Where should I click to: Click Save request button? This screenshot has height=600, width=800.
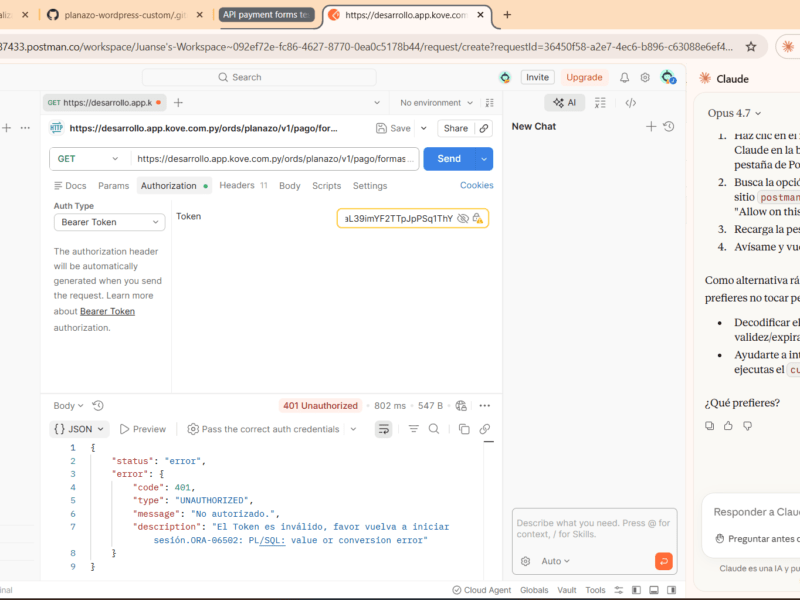[393, 129]
